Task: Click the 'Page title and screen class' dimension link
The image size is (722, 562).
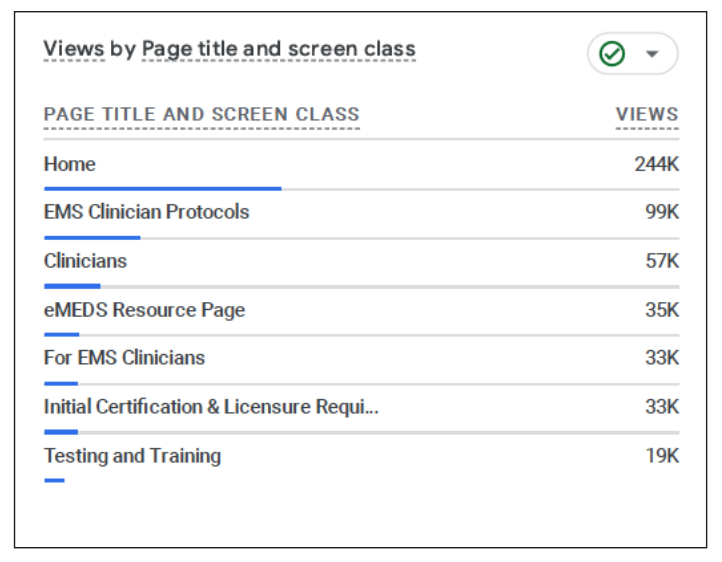Action: pos(278,49)
